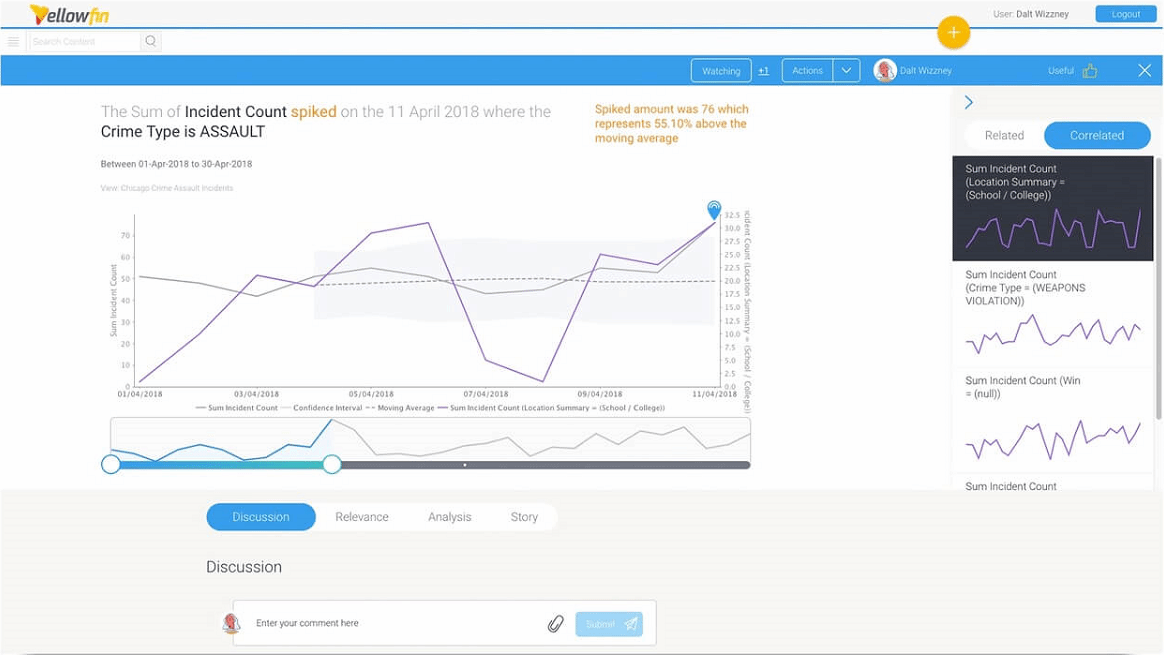Mark the insight as Useful with thumbs-up
The width and height of the screenshot is (1164, 655).
(x=1089, y=70)
